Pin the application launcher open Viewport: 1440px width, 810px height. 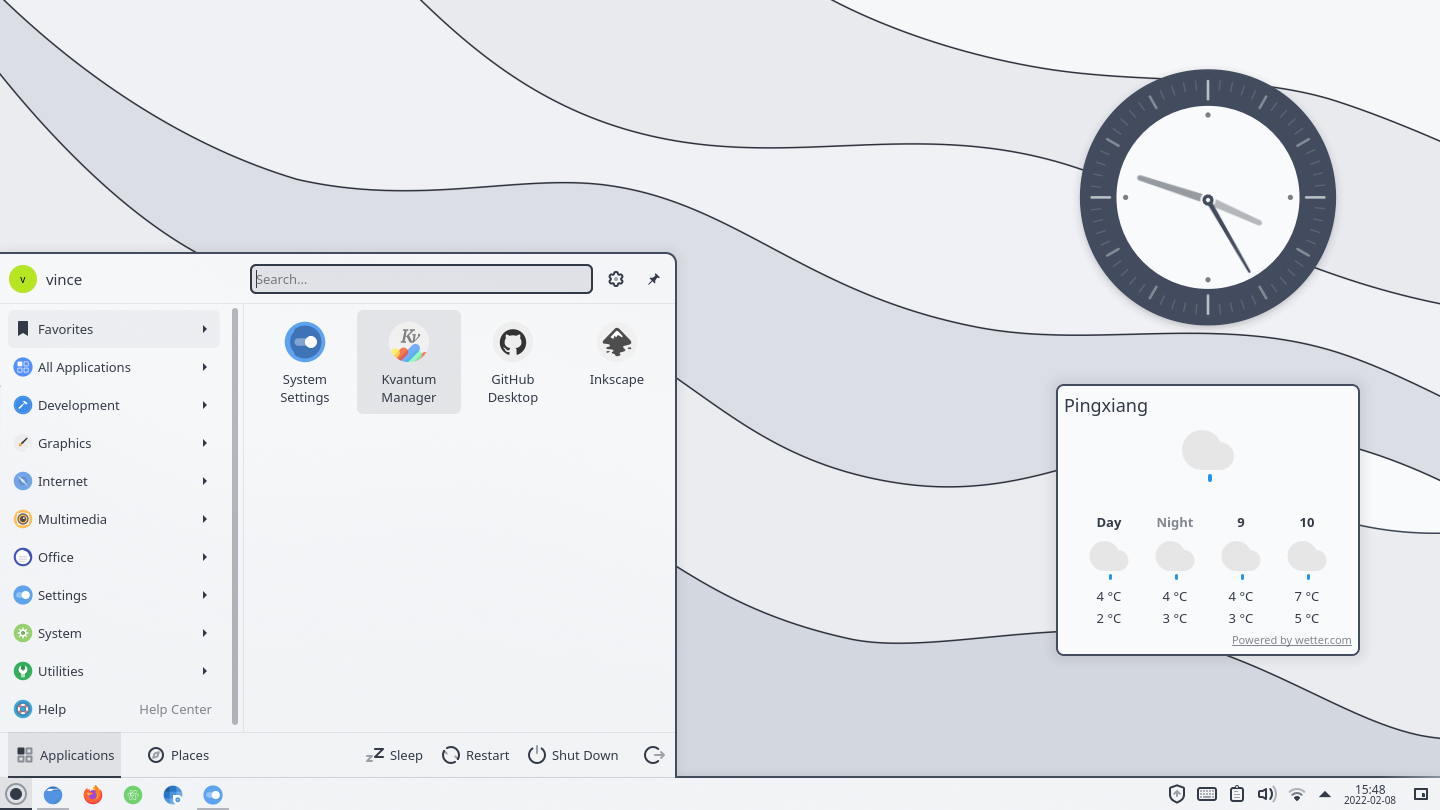tap(654, 279)
